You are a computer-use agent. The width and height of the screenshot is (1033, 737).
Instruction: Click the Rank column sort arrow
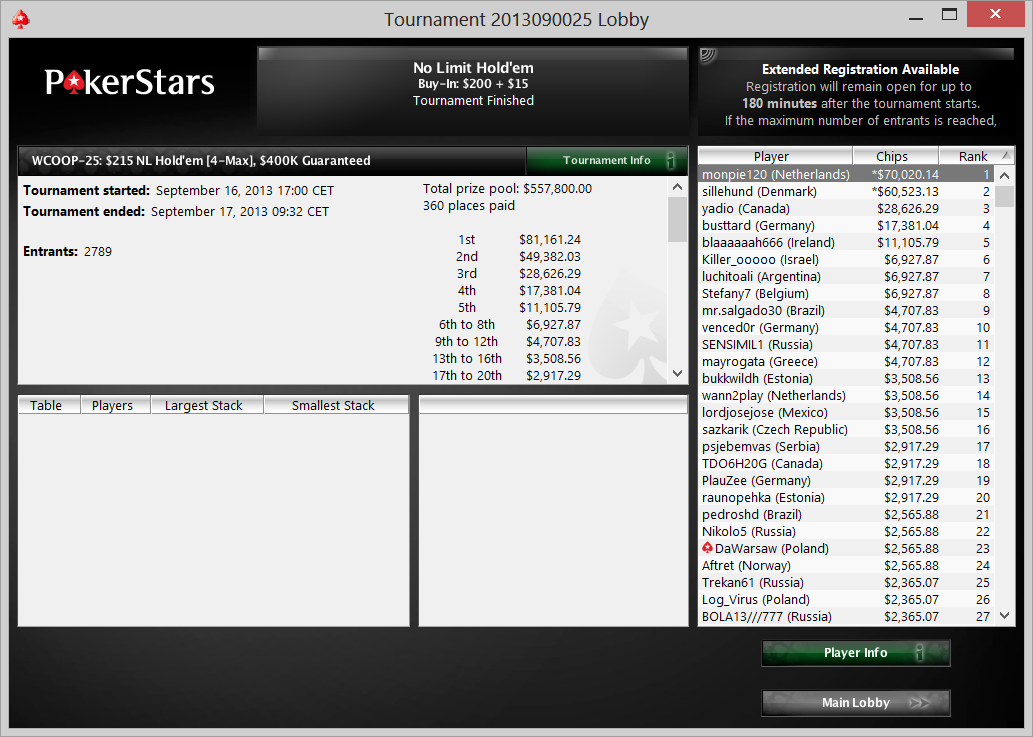(x=1006, y=155)
